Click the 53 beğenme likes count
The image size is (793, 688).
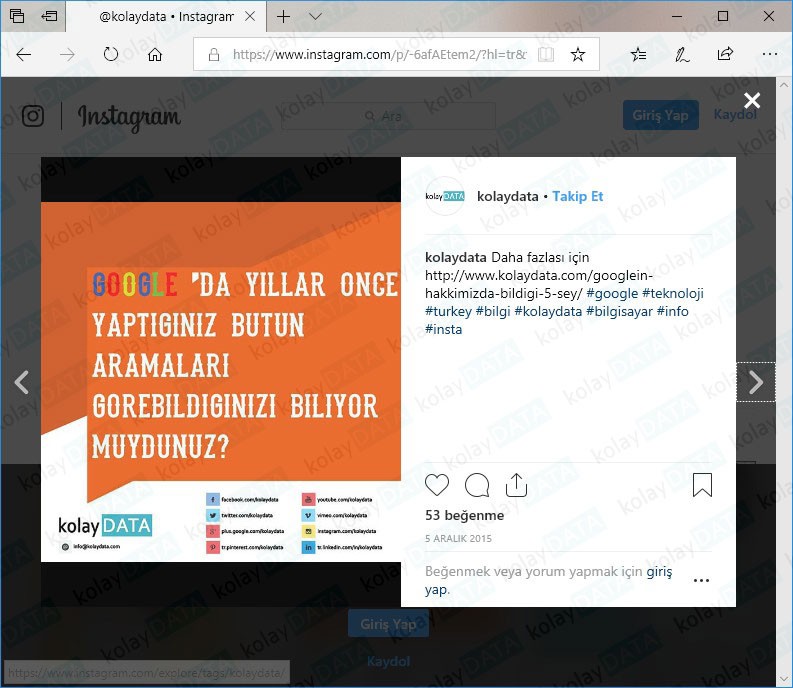pyautogui.click(x=464, y=515)
